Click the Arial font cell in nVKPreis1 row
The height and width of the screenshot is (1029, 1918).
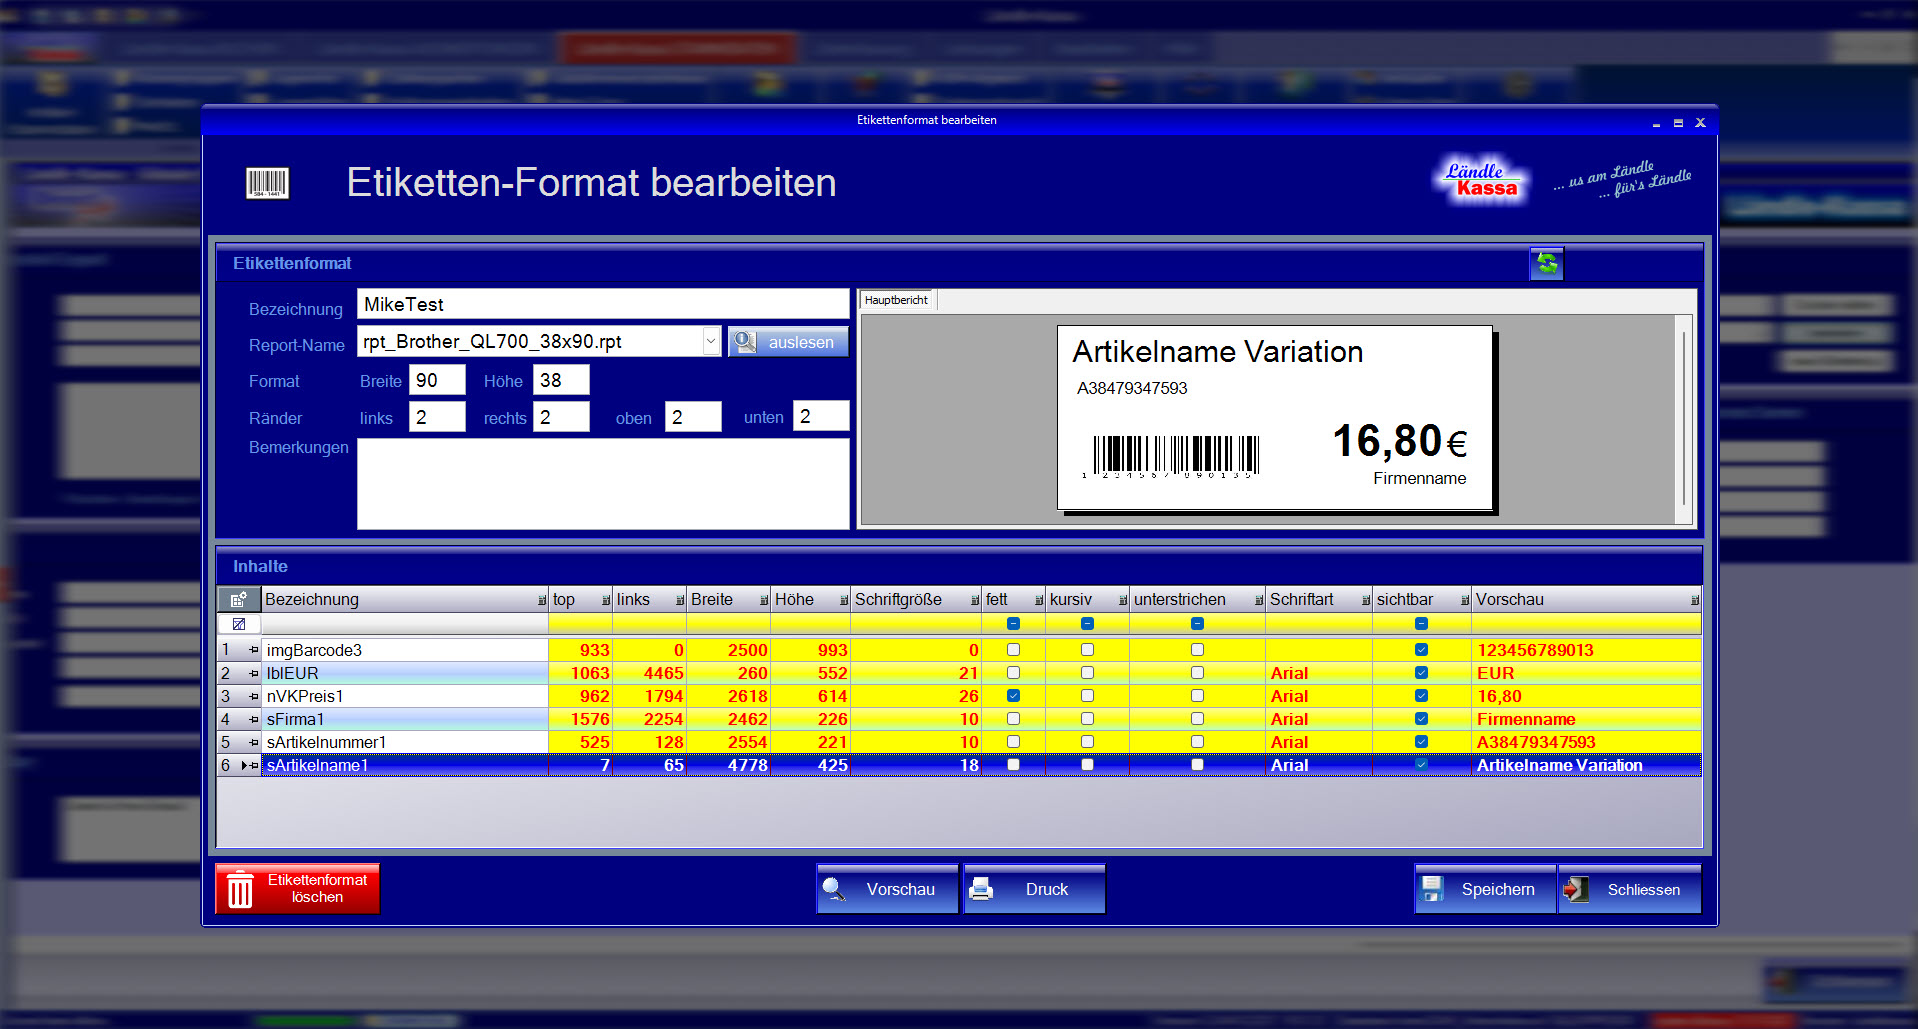click(x=1319, y=696)
